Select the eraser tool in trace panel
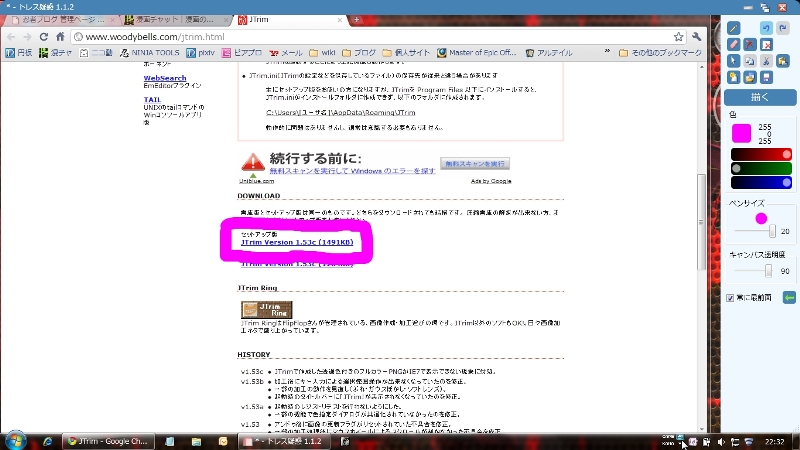The image size is (800, 450). pyautogui.click(x=733, y=45)
